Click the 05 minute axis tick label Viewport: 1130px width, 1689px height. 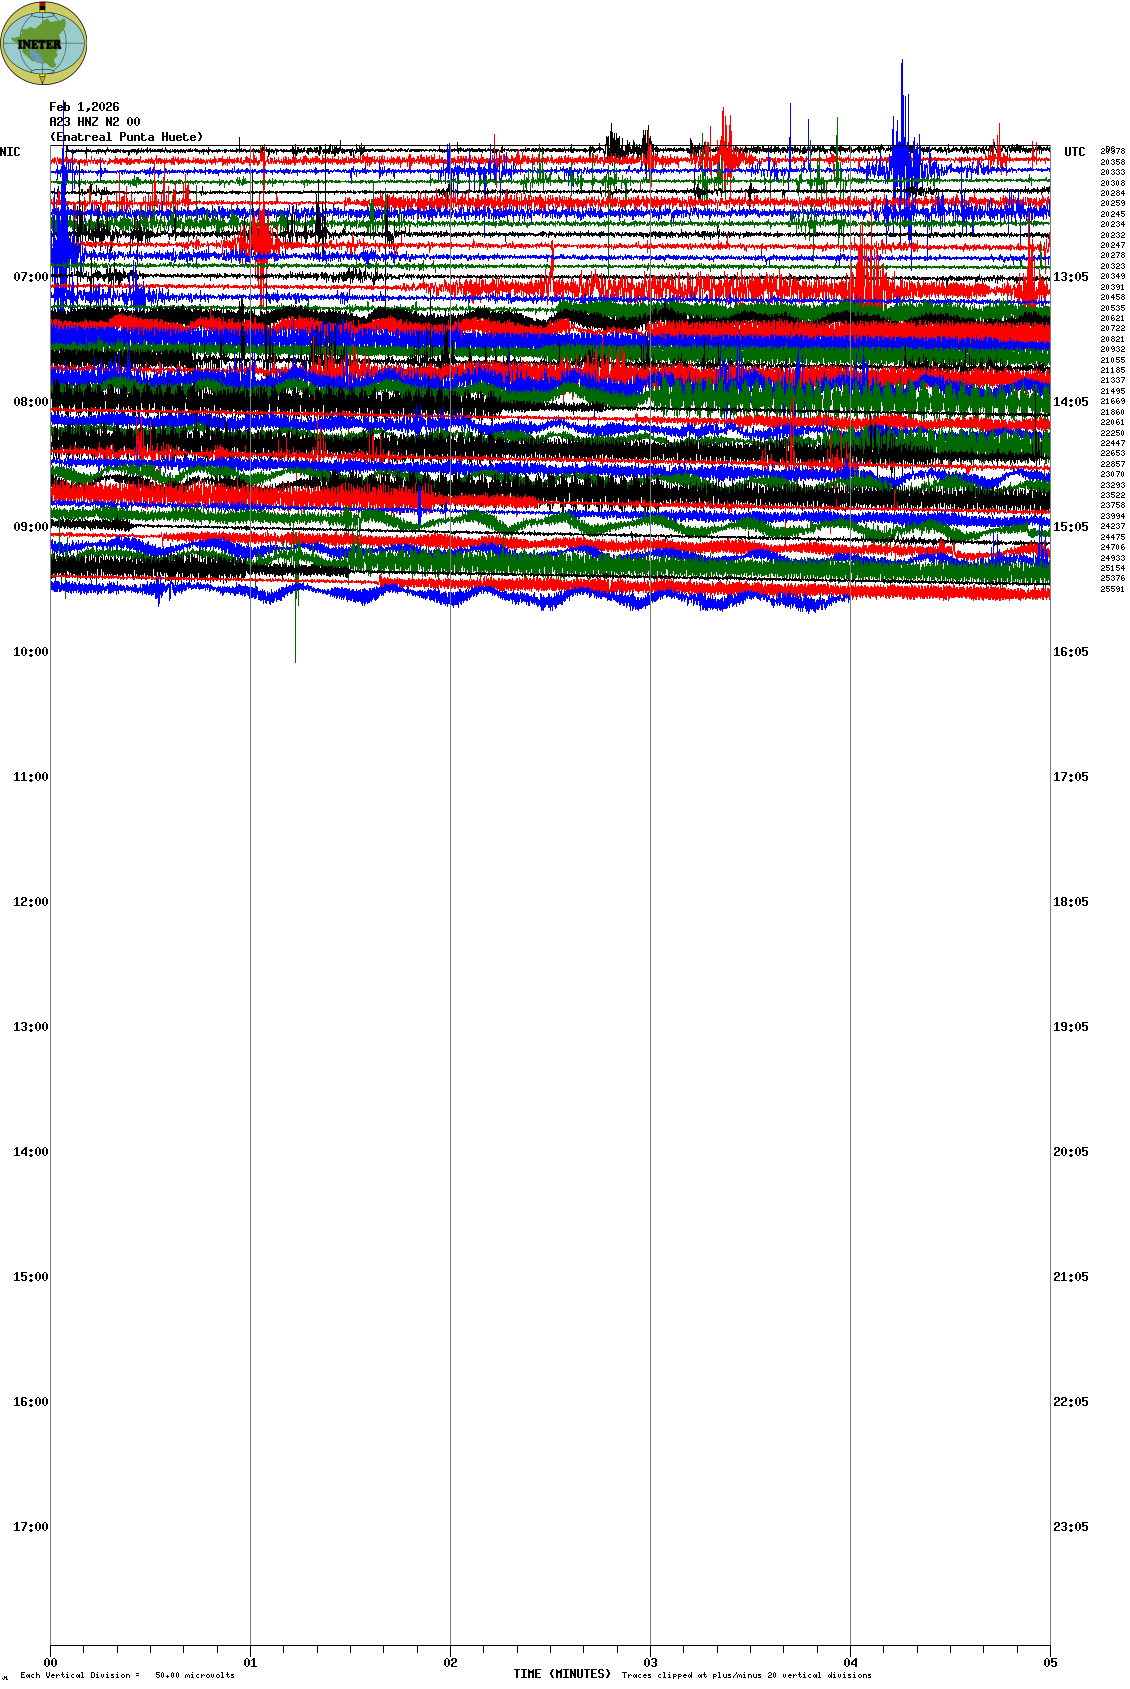point(1050,1663)
